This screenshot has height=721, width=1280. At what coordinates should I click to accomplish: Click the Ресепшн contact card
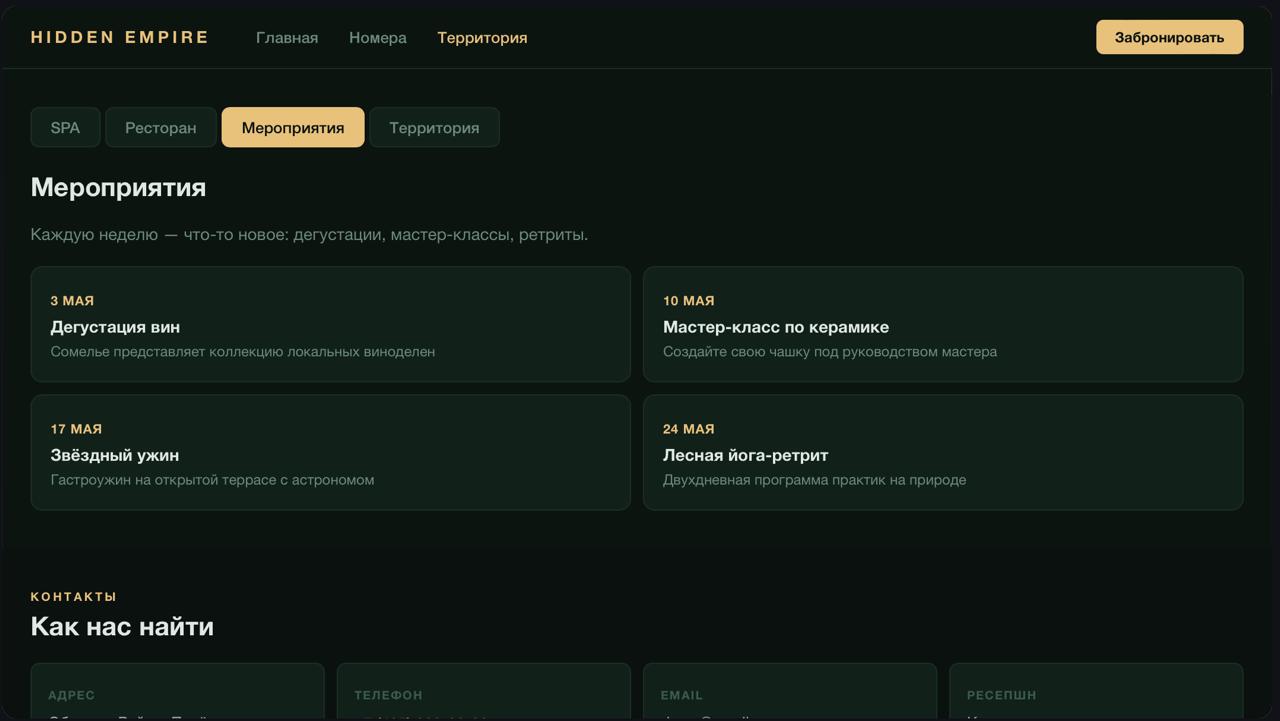coord(1095,694)
